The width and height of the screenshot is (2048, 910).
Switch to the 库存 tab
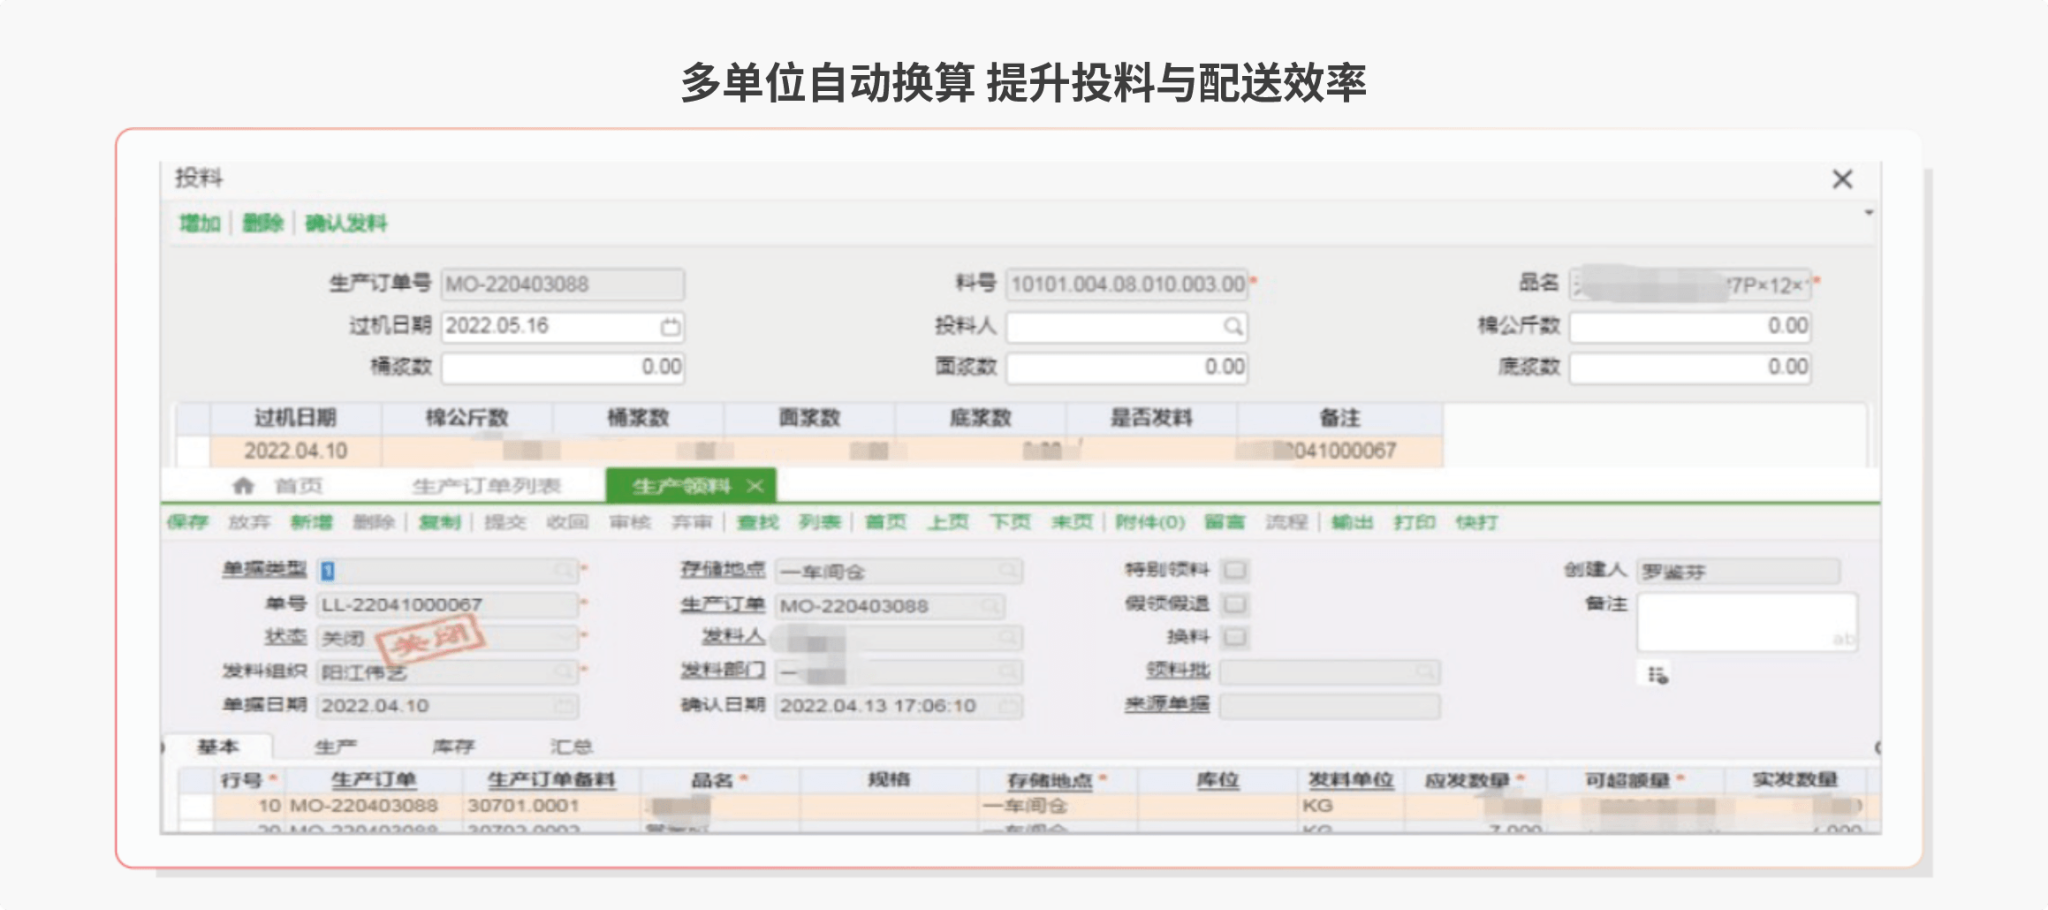click(453, 747)
